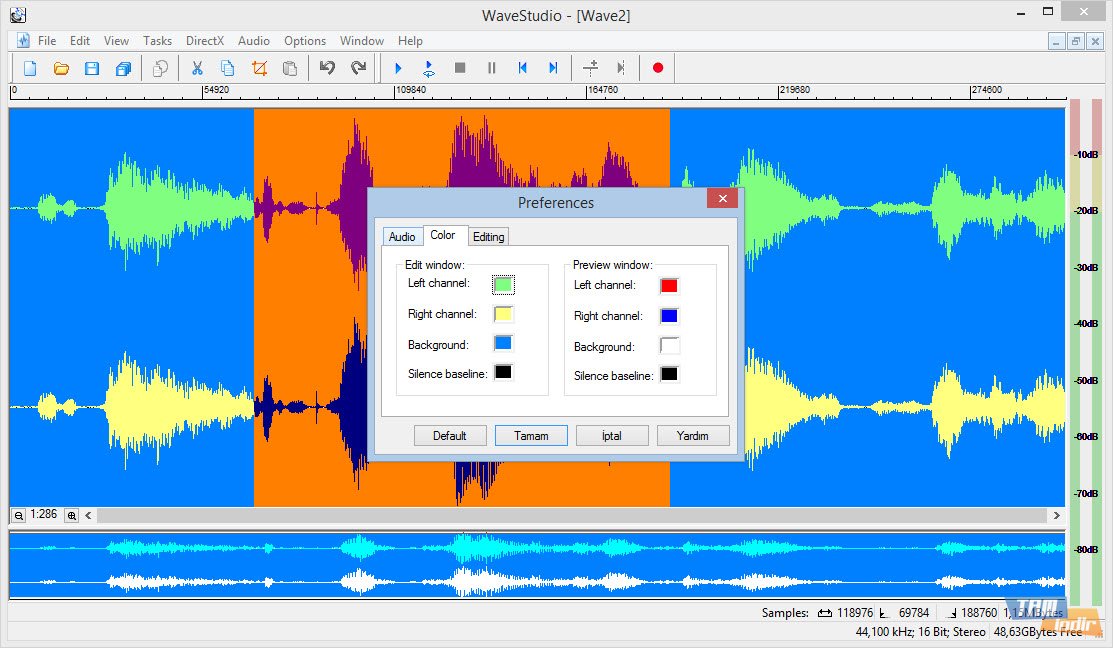Start playback with the Play button
Image resolution: width=1113 pixels, height=648 pixels.
[398, 68]
